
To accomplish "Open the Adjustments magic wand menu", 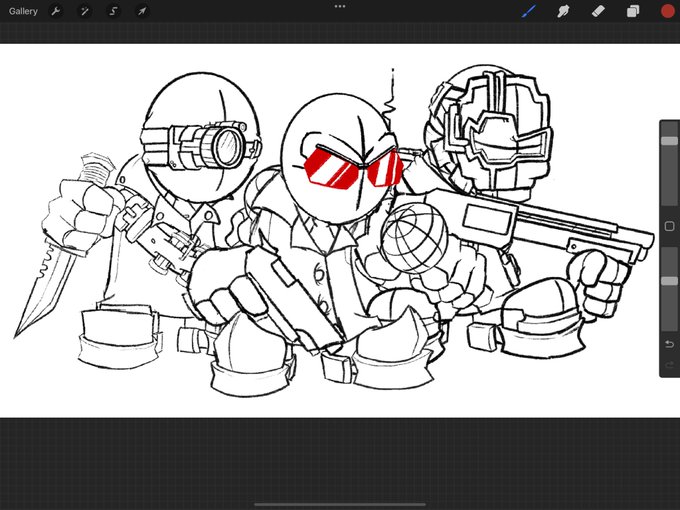I will point(85,11).
